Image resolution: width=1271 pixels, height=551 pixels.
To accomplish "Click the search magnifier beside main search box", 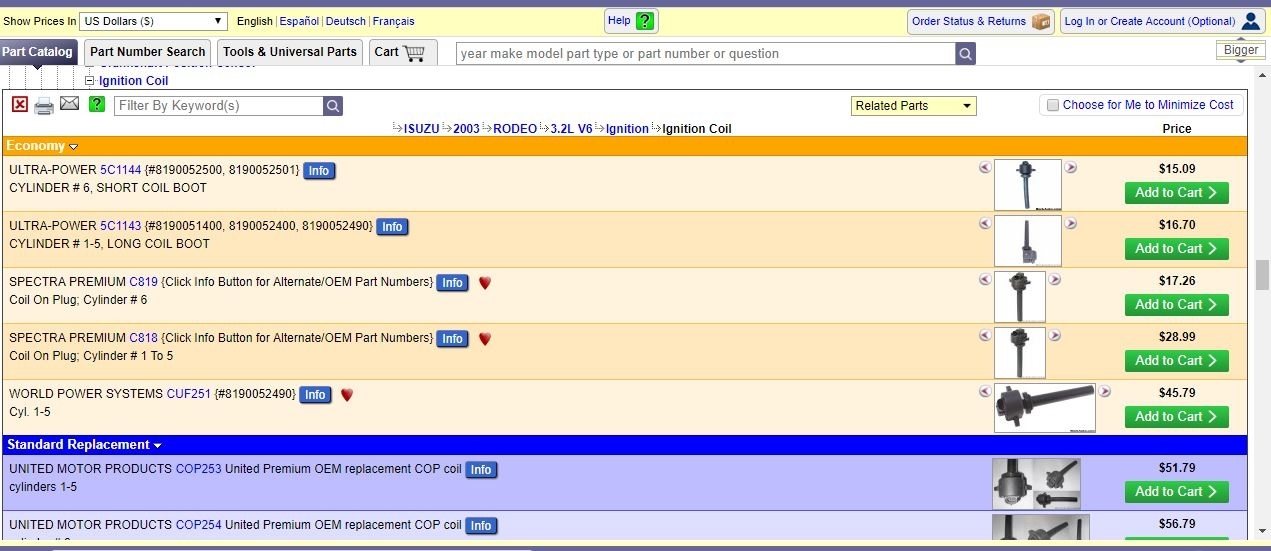I will tap(965, 54).
